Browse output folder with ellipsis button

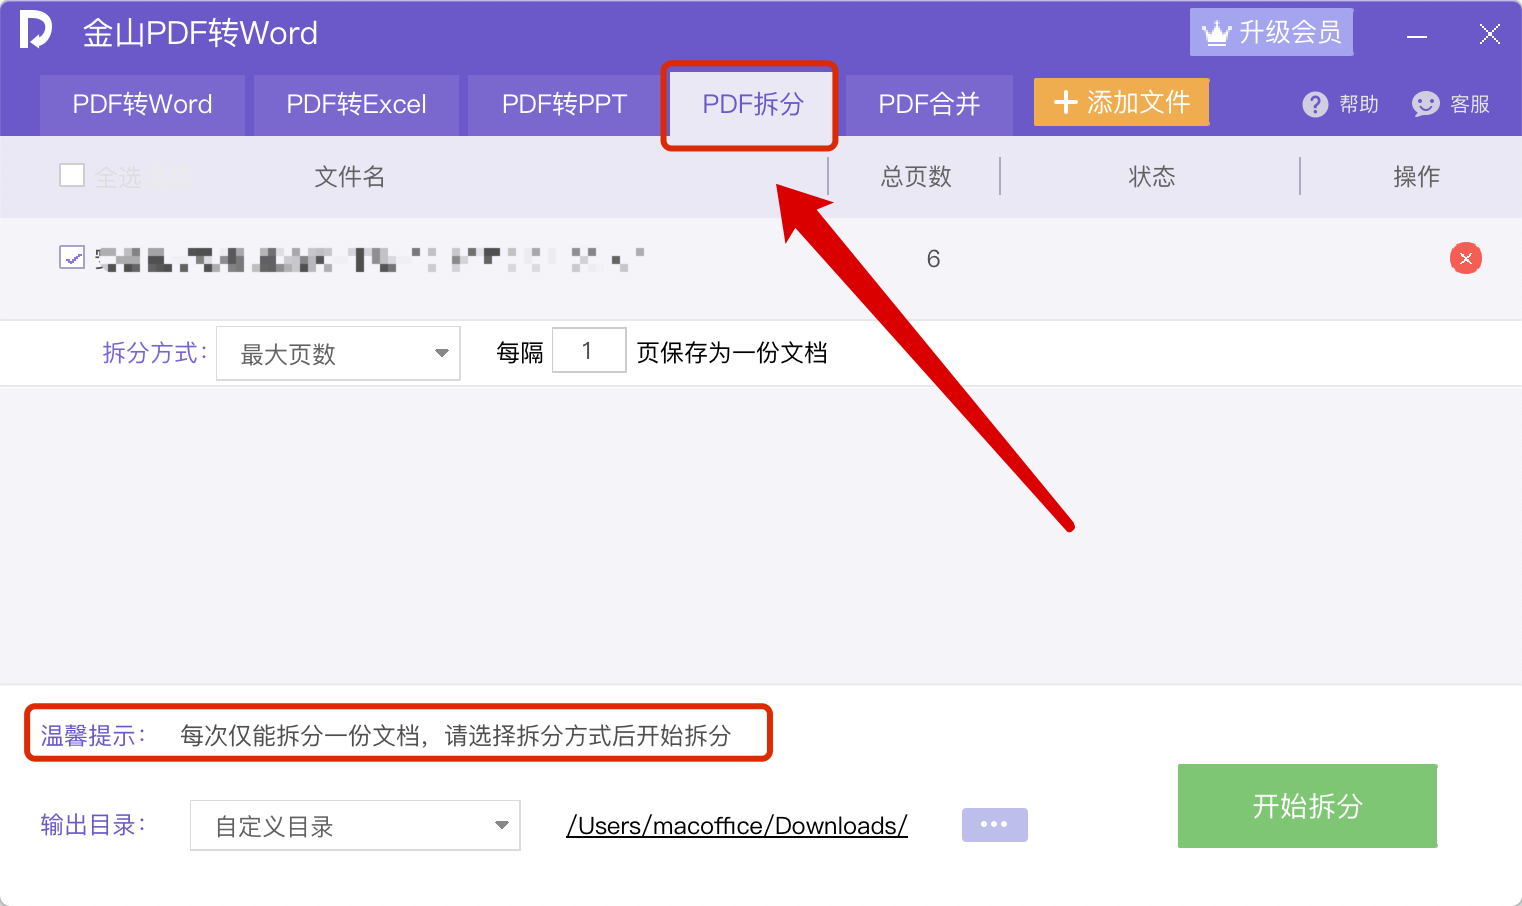coord(994,825)
